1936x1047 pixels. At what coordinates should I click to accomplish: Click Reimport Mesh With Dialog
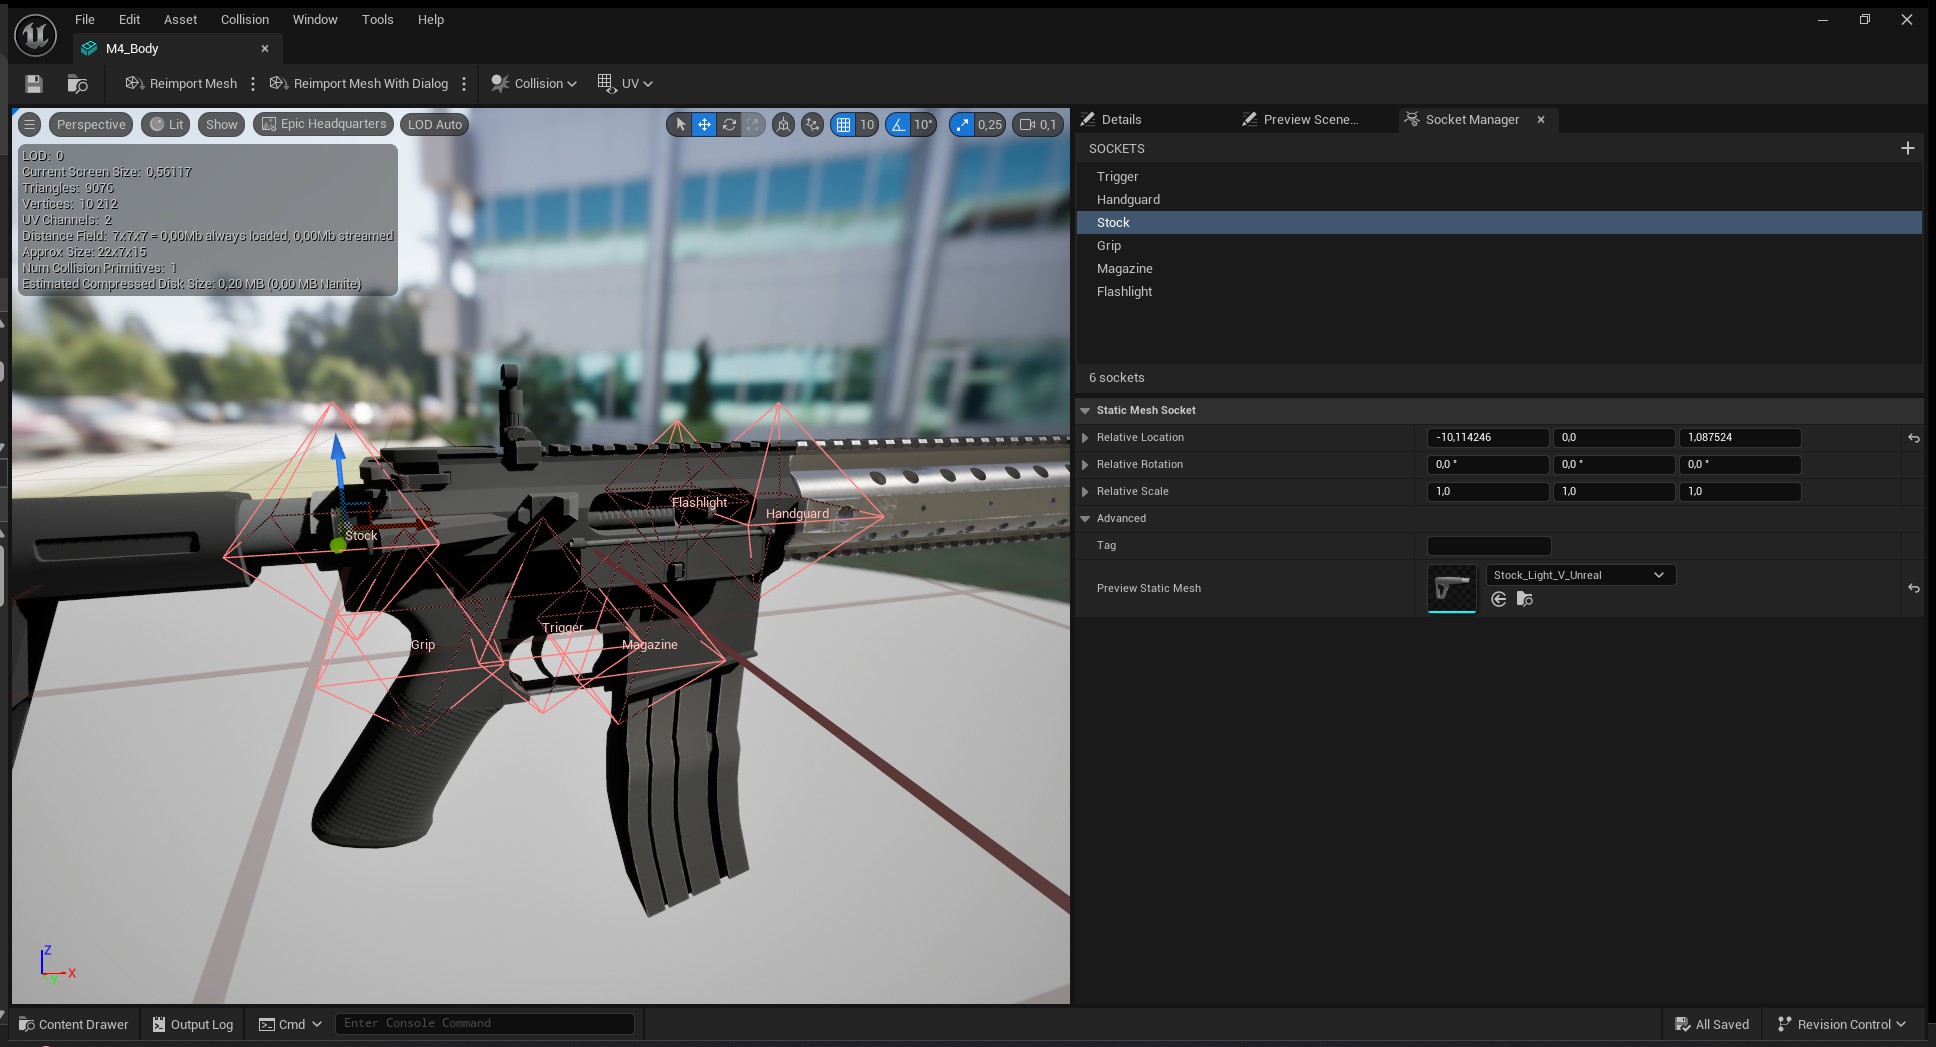pyautogui.click(x=359, y=84)
